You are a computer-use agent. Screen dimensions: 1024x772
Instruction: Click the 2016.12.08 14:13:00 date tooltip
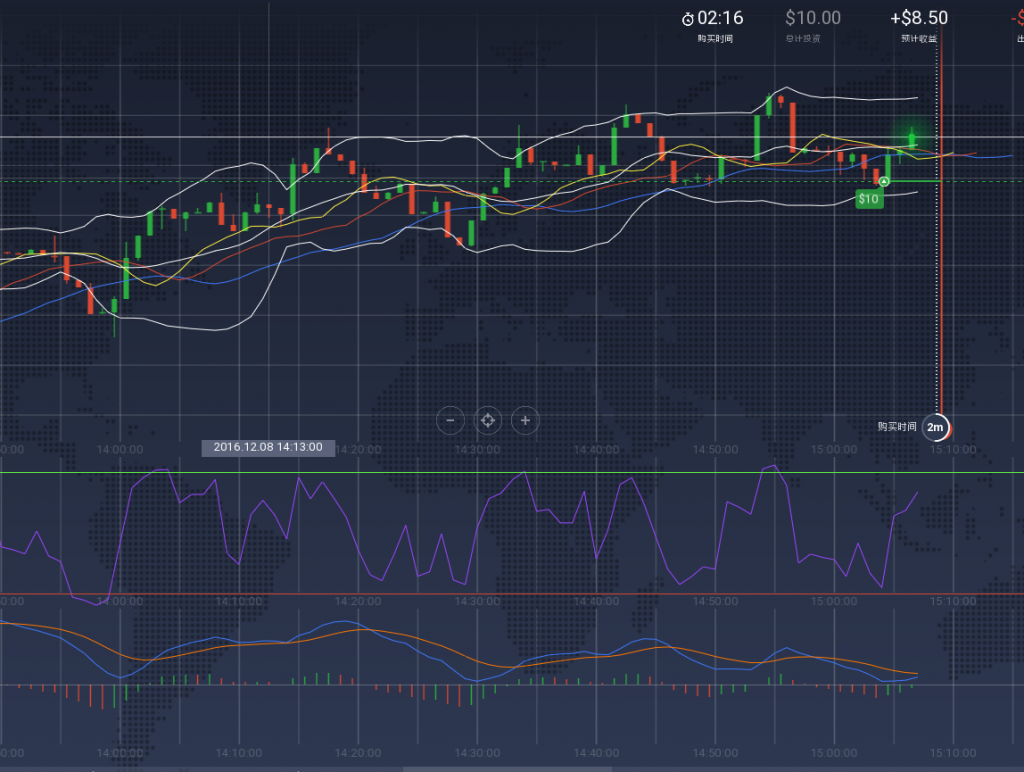pos(268,447)
